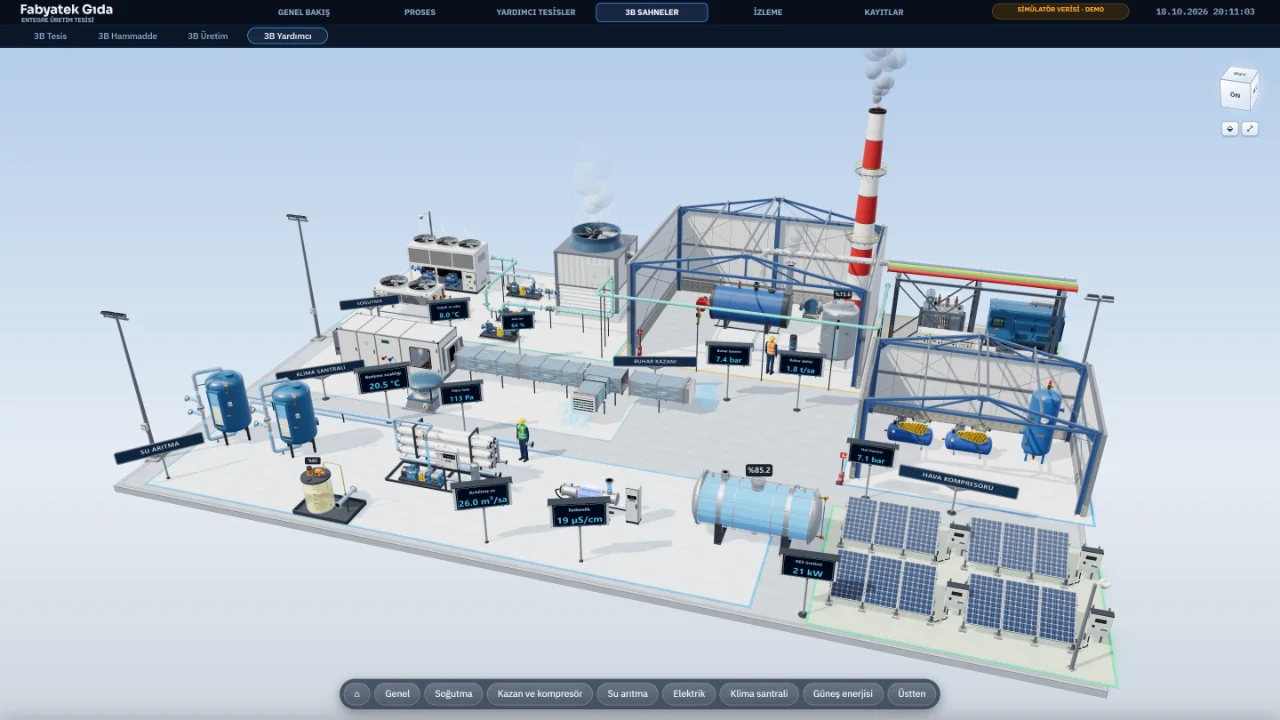Click the 8.0 °C chilled water display
Viewport: 1280px width, 720px height.
[449, 311]
